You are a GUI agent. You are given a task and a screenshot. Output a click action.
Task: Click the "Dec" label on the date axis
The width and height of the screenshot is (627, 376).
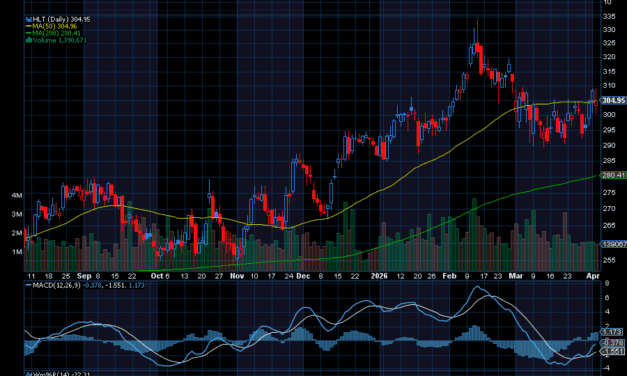coord(303,276)
